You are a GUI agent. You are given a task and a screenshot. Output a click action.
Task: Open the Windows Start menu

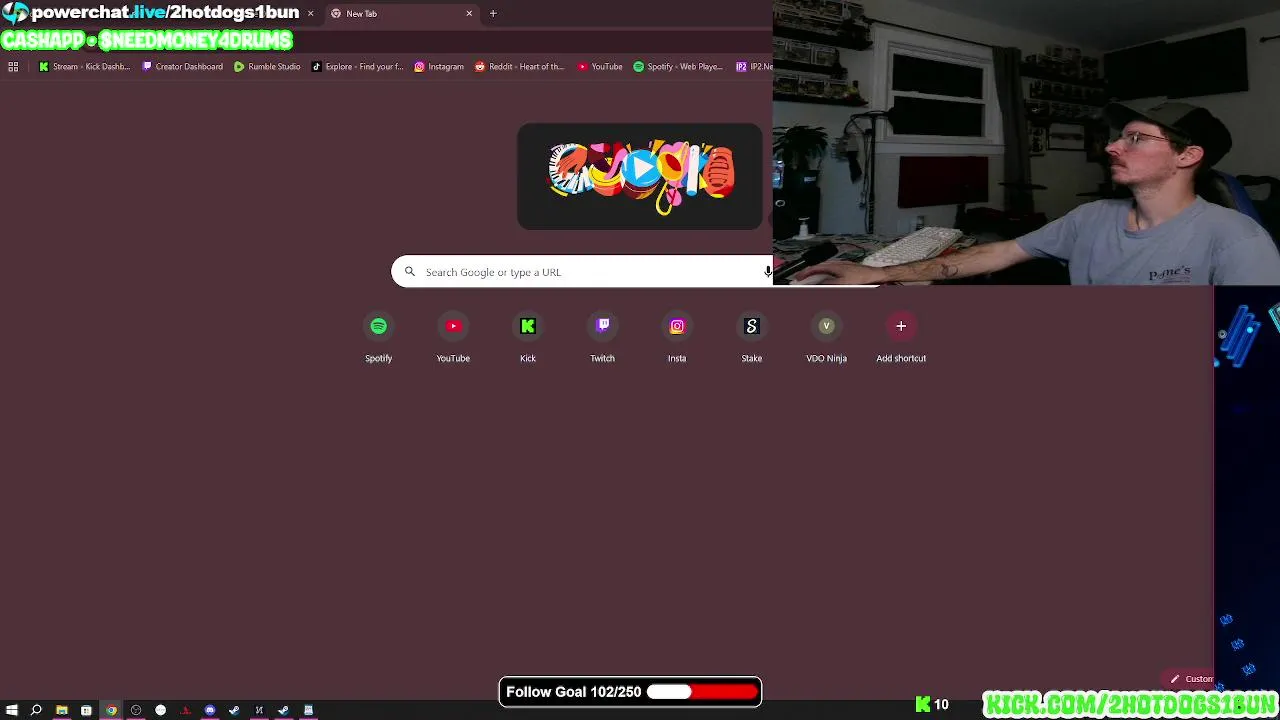(x=12, y=711)
